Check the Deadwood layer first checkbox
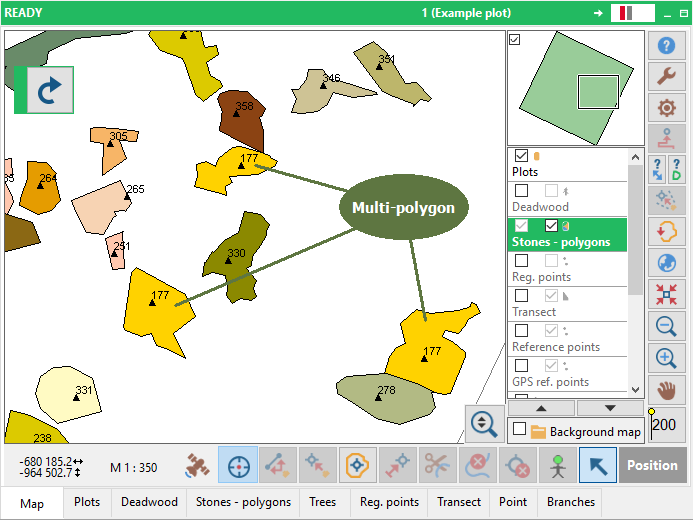Image resolution: width=693 pixels, height=520 pixels. [521, 190]
